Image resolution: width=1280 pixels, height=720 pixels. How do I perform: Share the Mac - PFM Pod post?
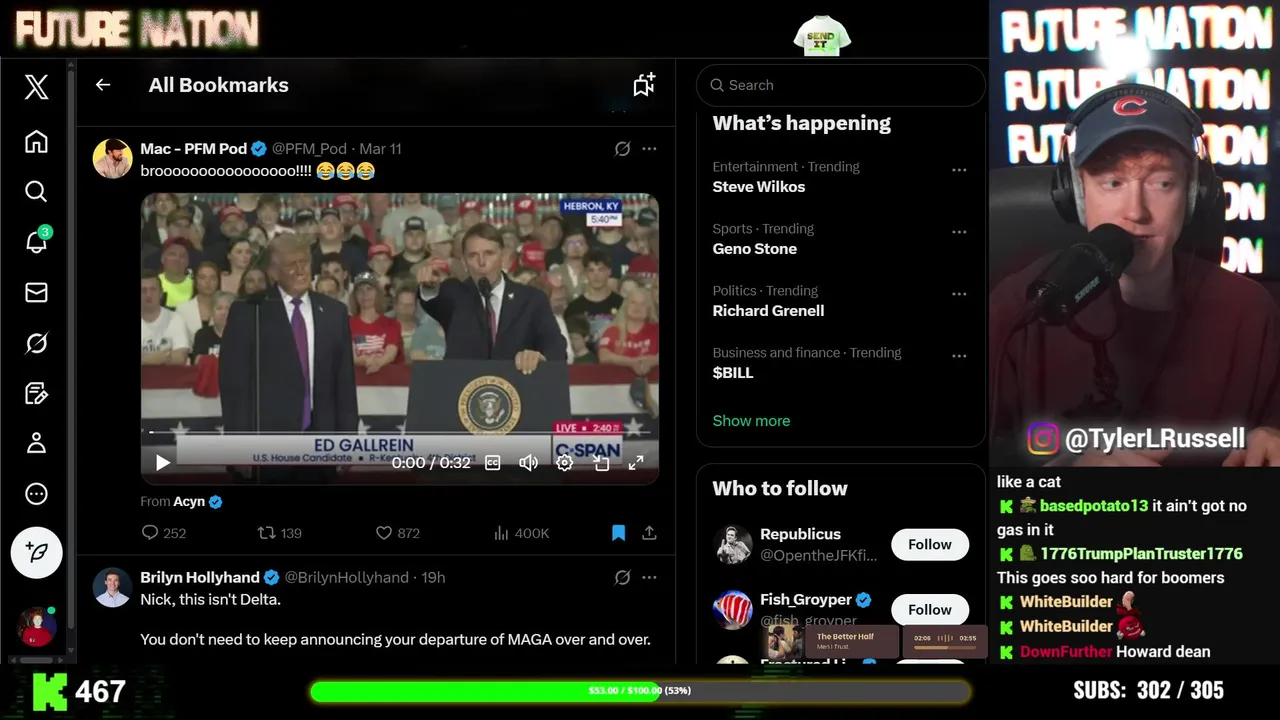(x=649, y=533)
